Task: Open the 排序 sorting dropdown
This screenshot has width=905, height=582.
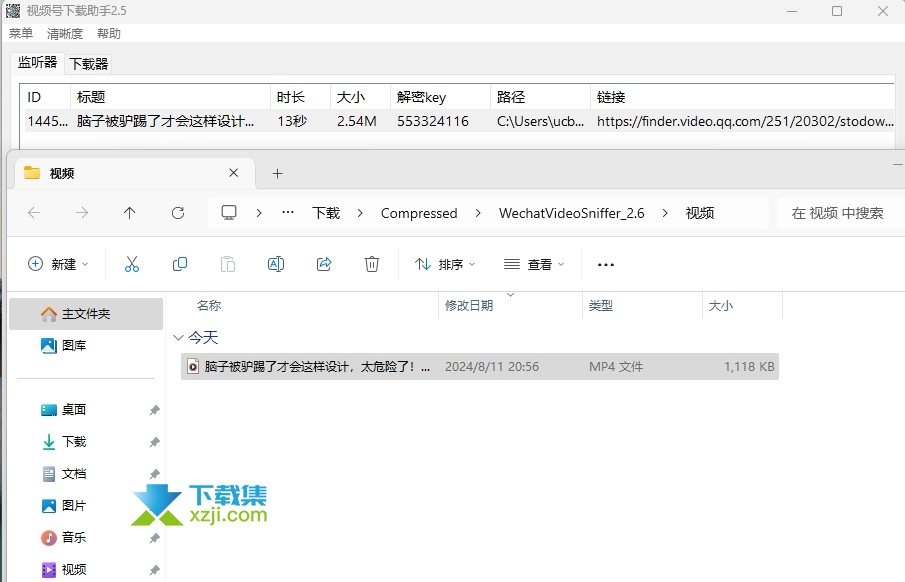Action: (x=444, y=263)
